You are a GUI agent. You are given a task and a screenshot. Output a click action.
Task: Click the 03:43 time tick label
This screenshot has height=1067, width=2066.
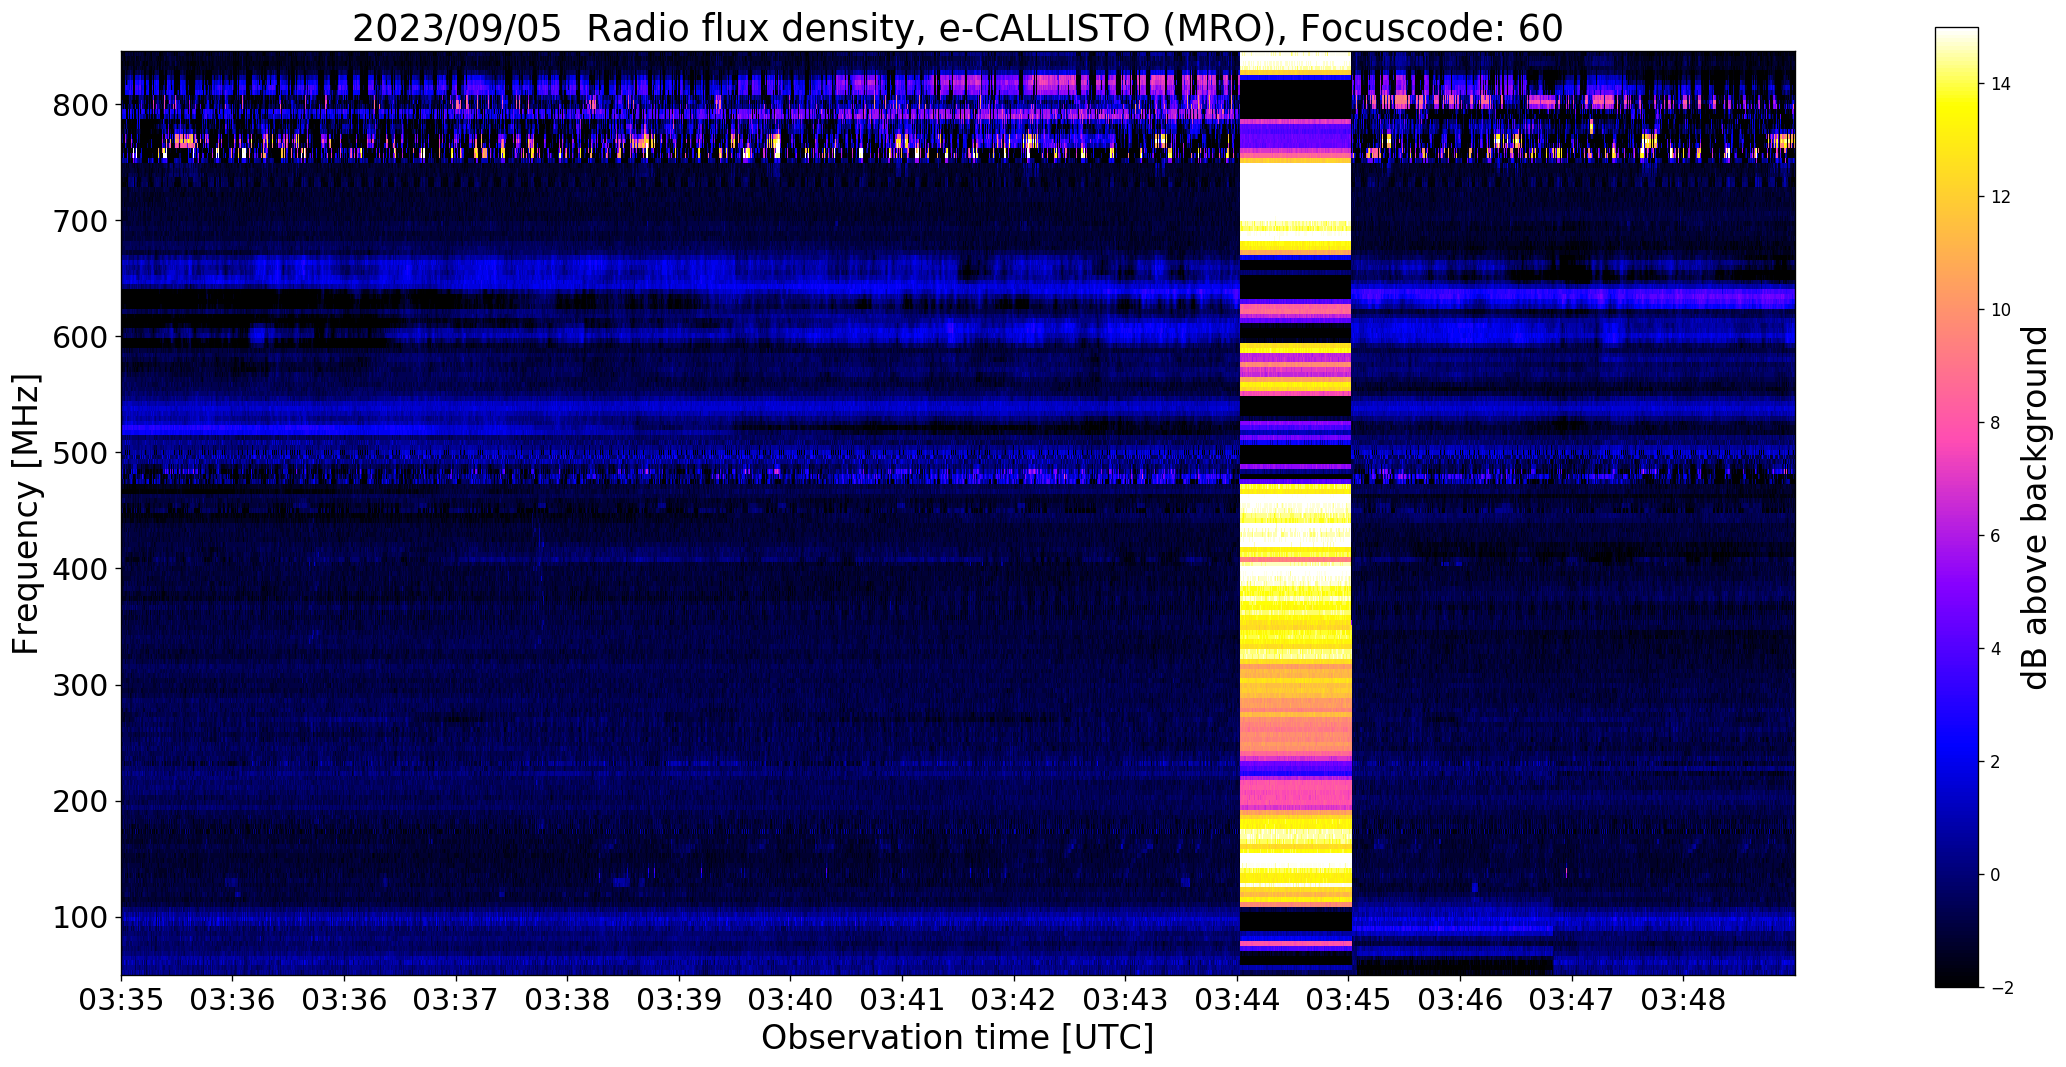[x=1126, y=1000]
